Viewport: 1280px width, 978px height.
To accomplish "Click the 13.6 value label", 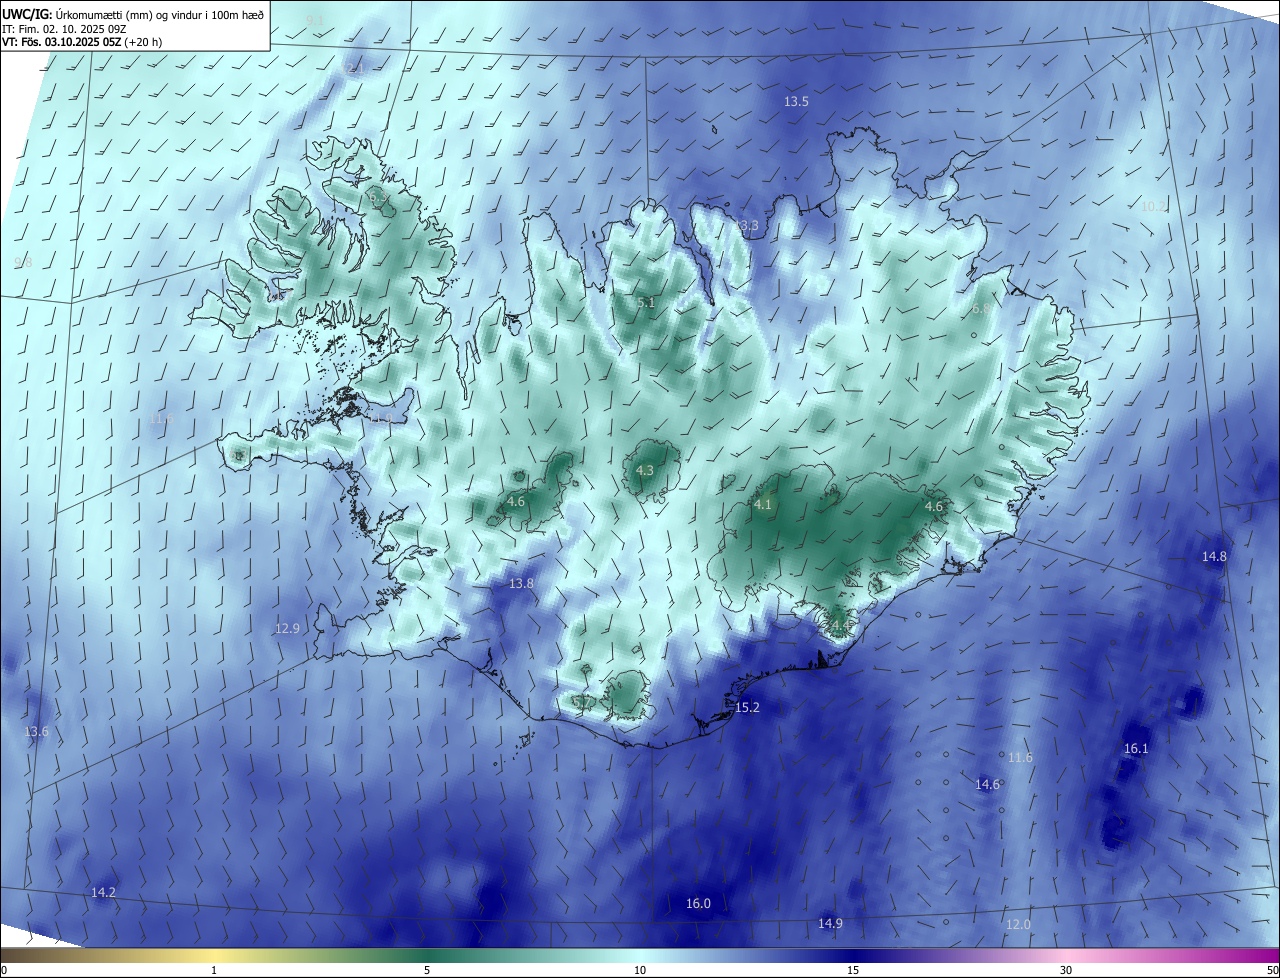I will pyautogui.click(x=36, y=732).
